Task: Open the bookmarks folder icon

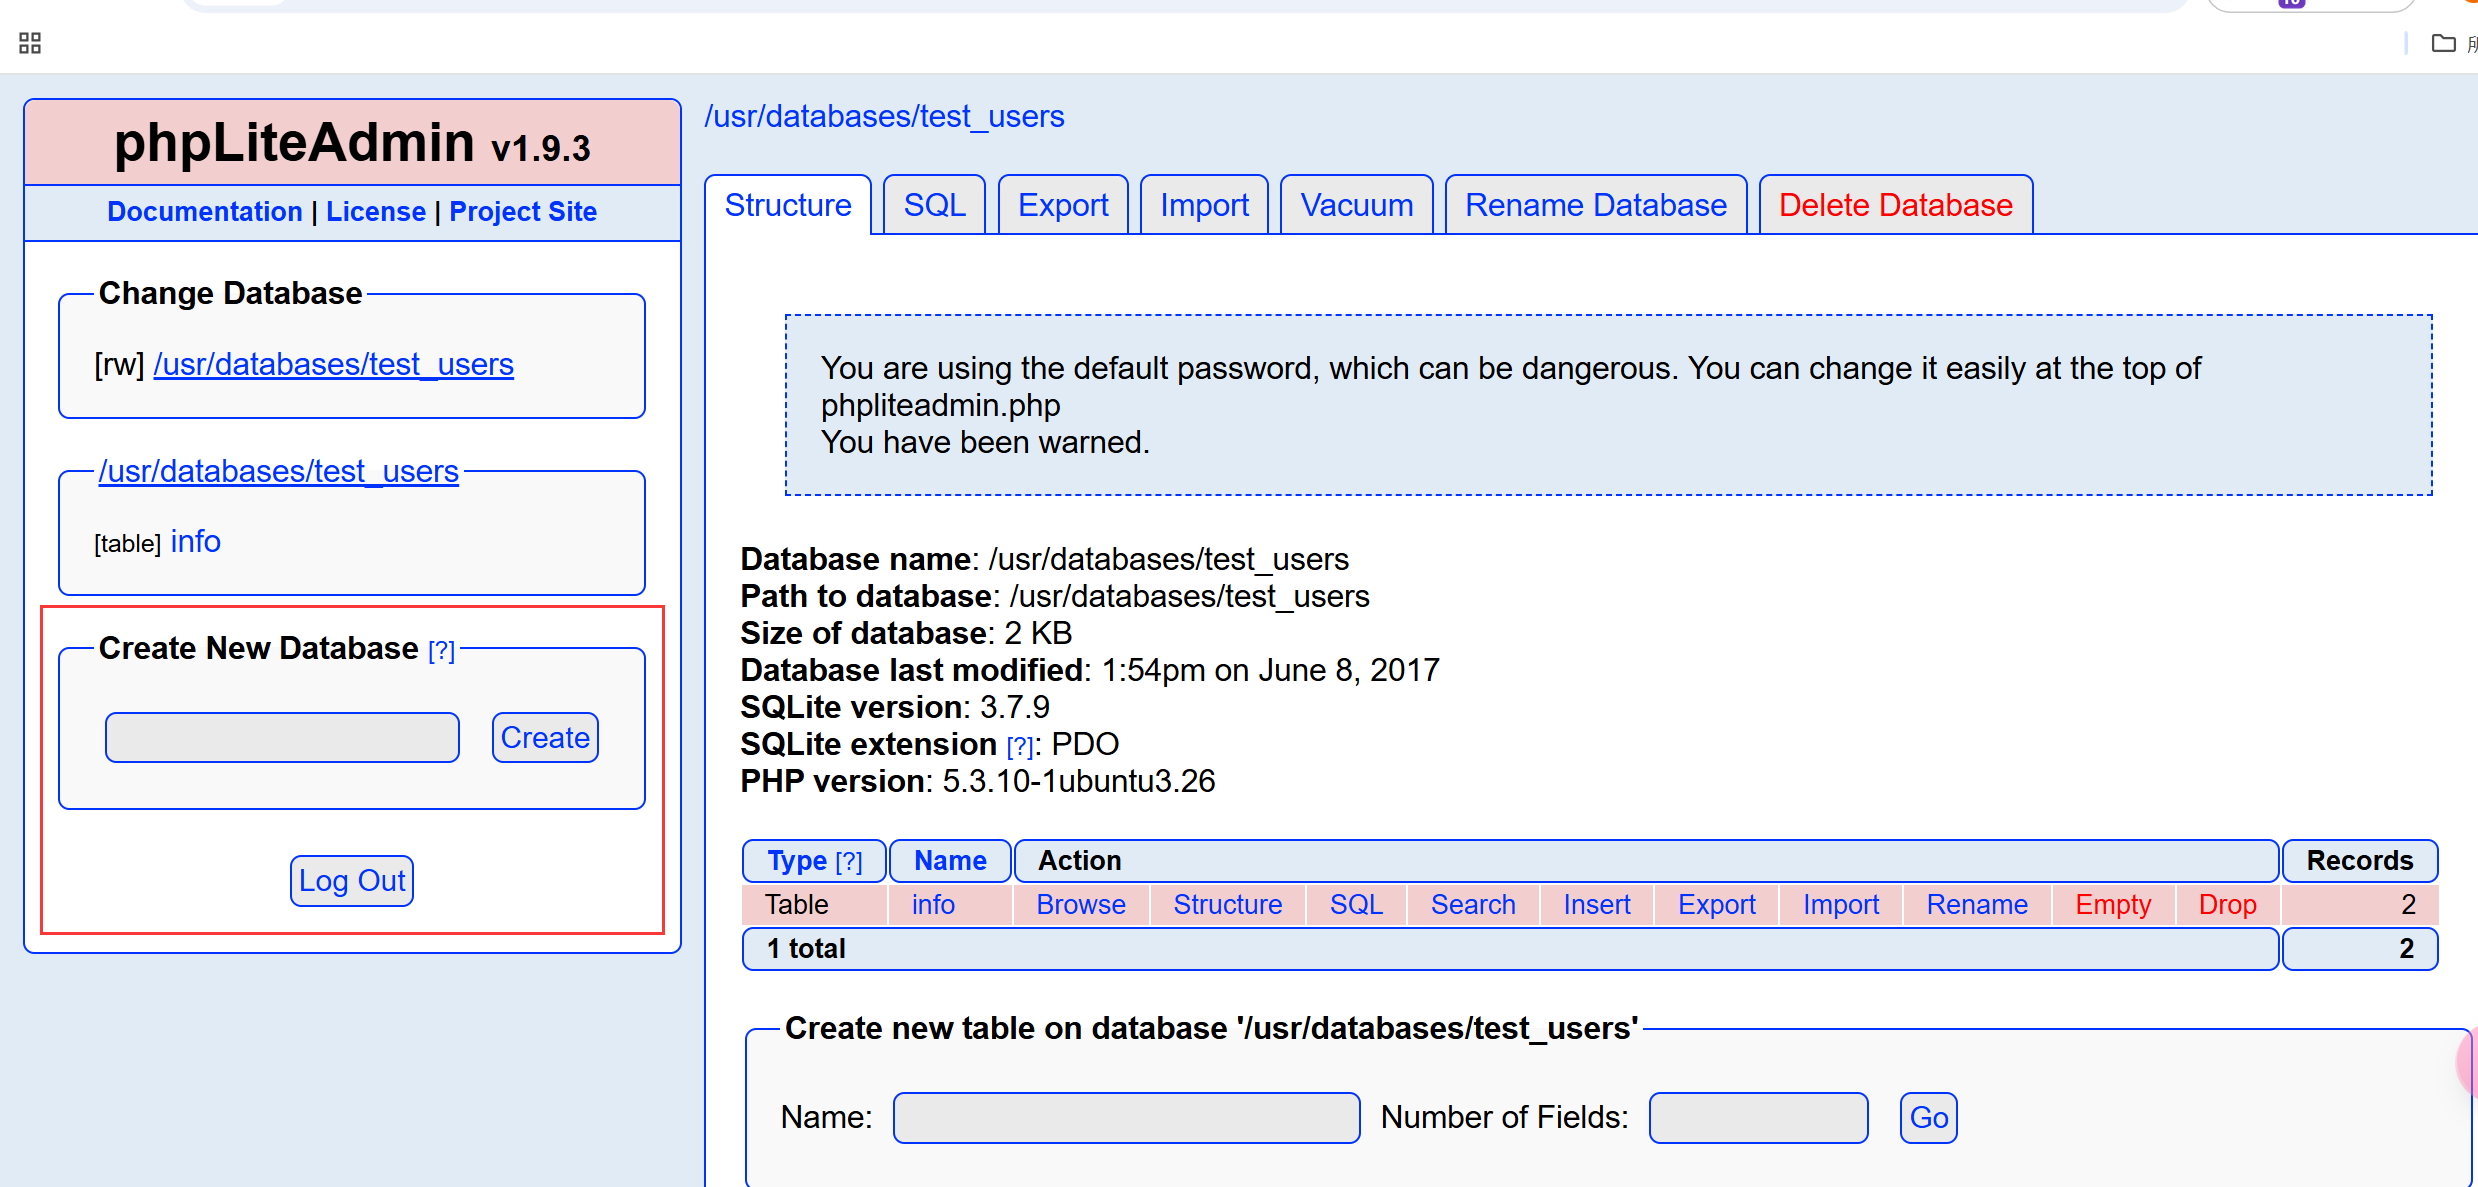Action: pyautogui.click(x=2443, y=43)
